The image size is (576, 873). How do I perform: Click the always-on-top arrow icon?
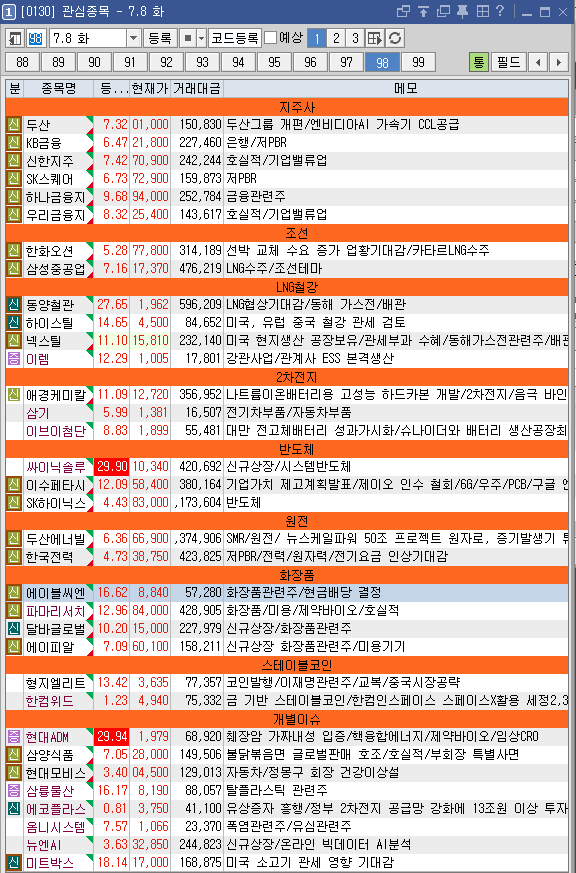(x=424, y=11)
